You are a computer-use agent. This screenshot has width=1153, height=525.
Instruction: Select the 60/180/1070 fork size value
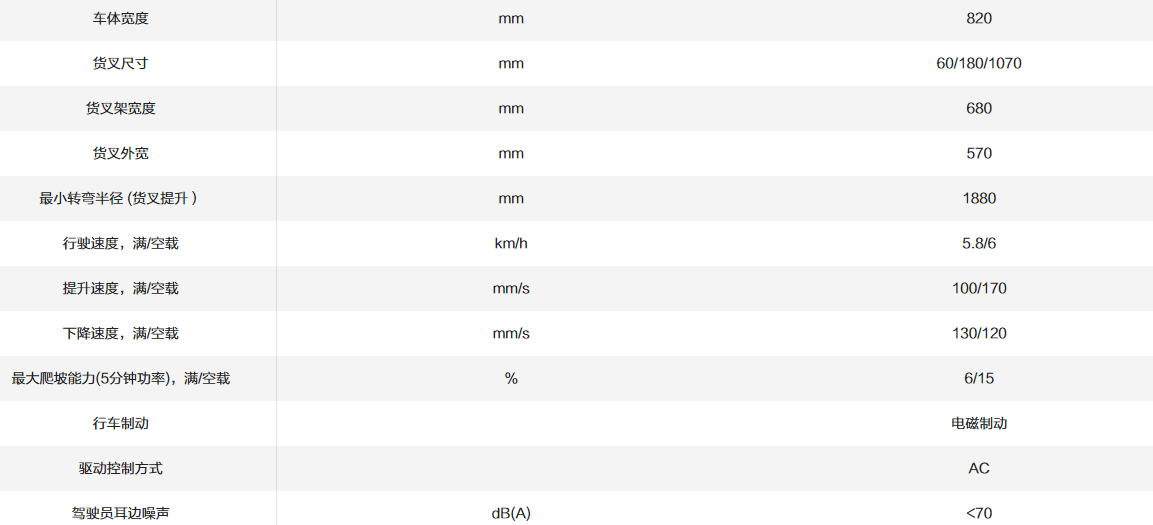979,63
